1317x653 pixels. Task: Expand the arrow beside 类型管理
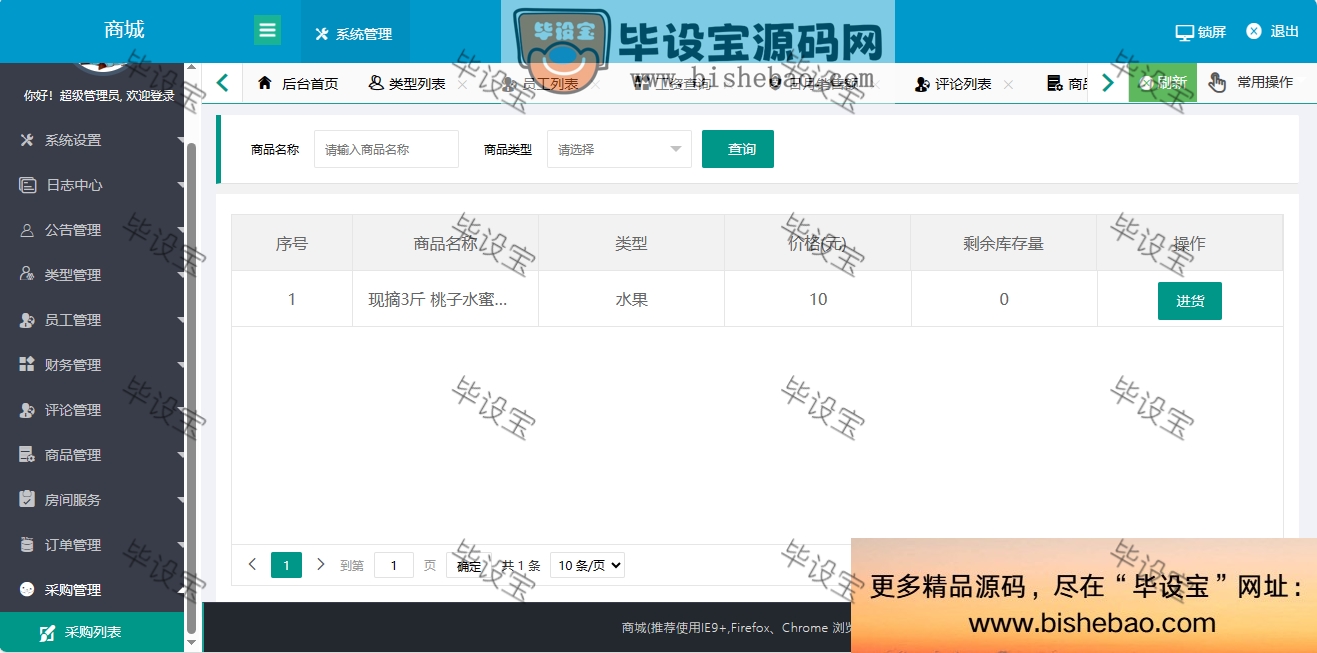[181, 276]
